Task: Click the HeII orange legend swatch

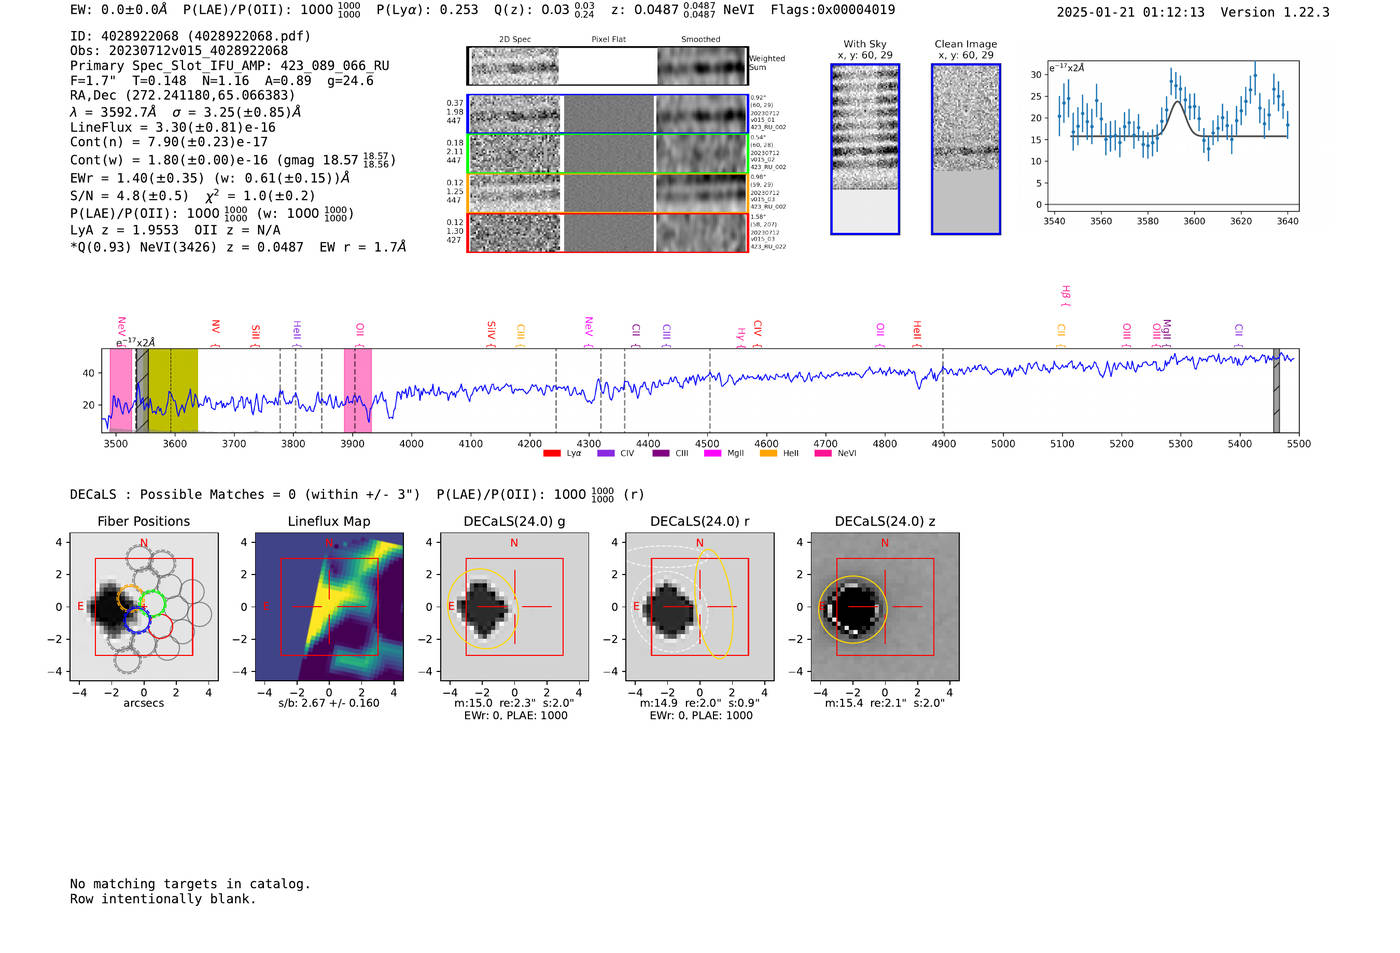Action: click(768, 453)
